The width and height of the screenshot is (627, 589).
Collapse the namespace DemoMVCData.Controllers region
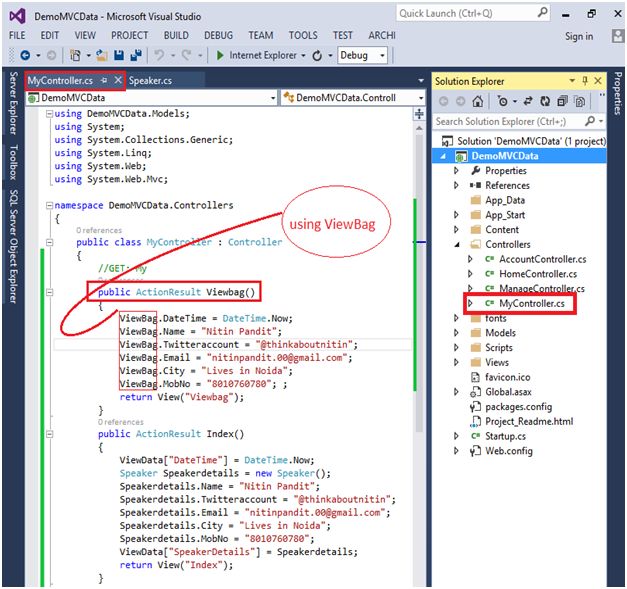pyautogui.click(x=49, y=206)
